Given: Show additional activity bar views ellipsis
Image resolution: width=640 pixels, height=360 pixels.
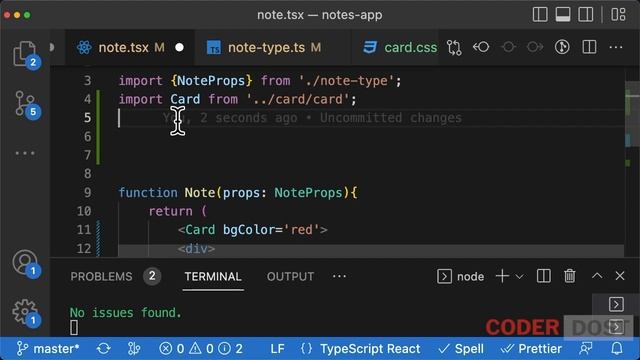Looking at the screenshot, I should coord(25,153).
